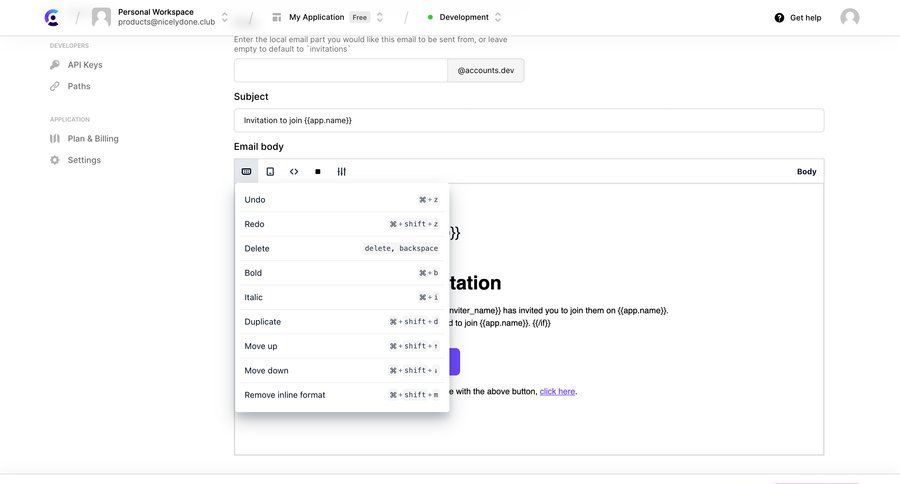Open the user profile avatar at top right
The height and width of the screenshot is (484, 900).
tap(849, 17)
